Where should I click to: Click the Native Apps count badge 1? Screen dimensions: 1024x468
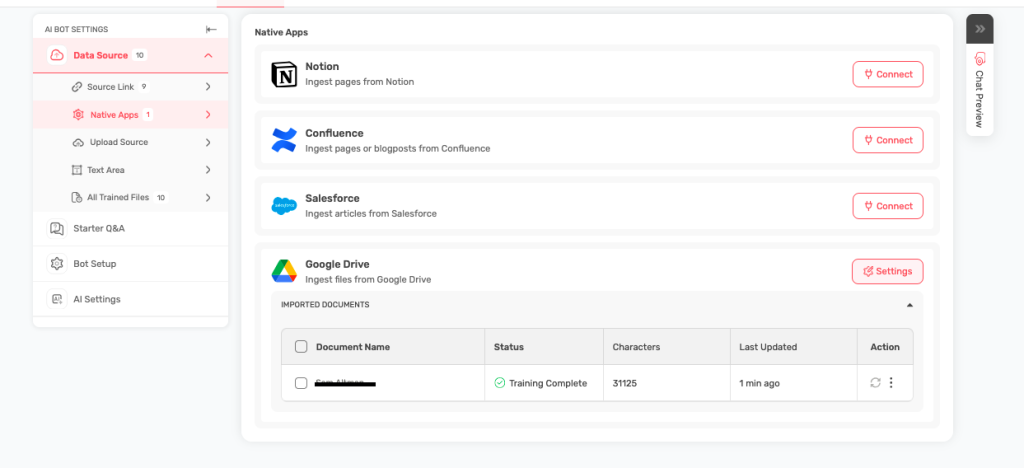tap(148, 115)
